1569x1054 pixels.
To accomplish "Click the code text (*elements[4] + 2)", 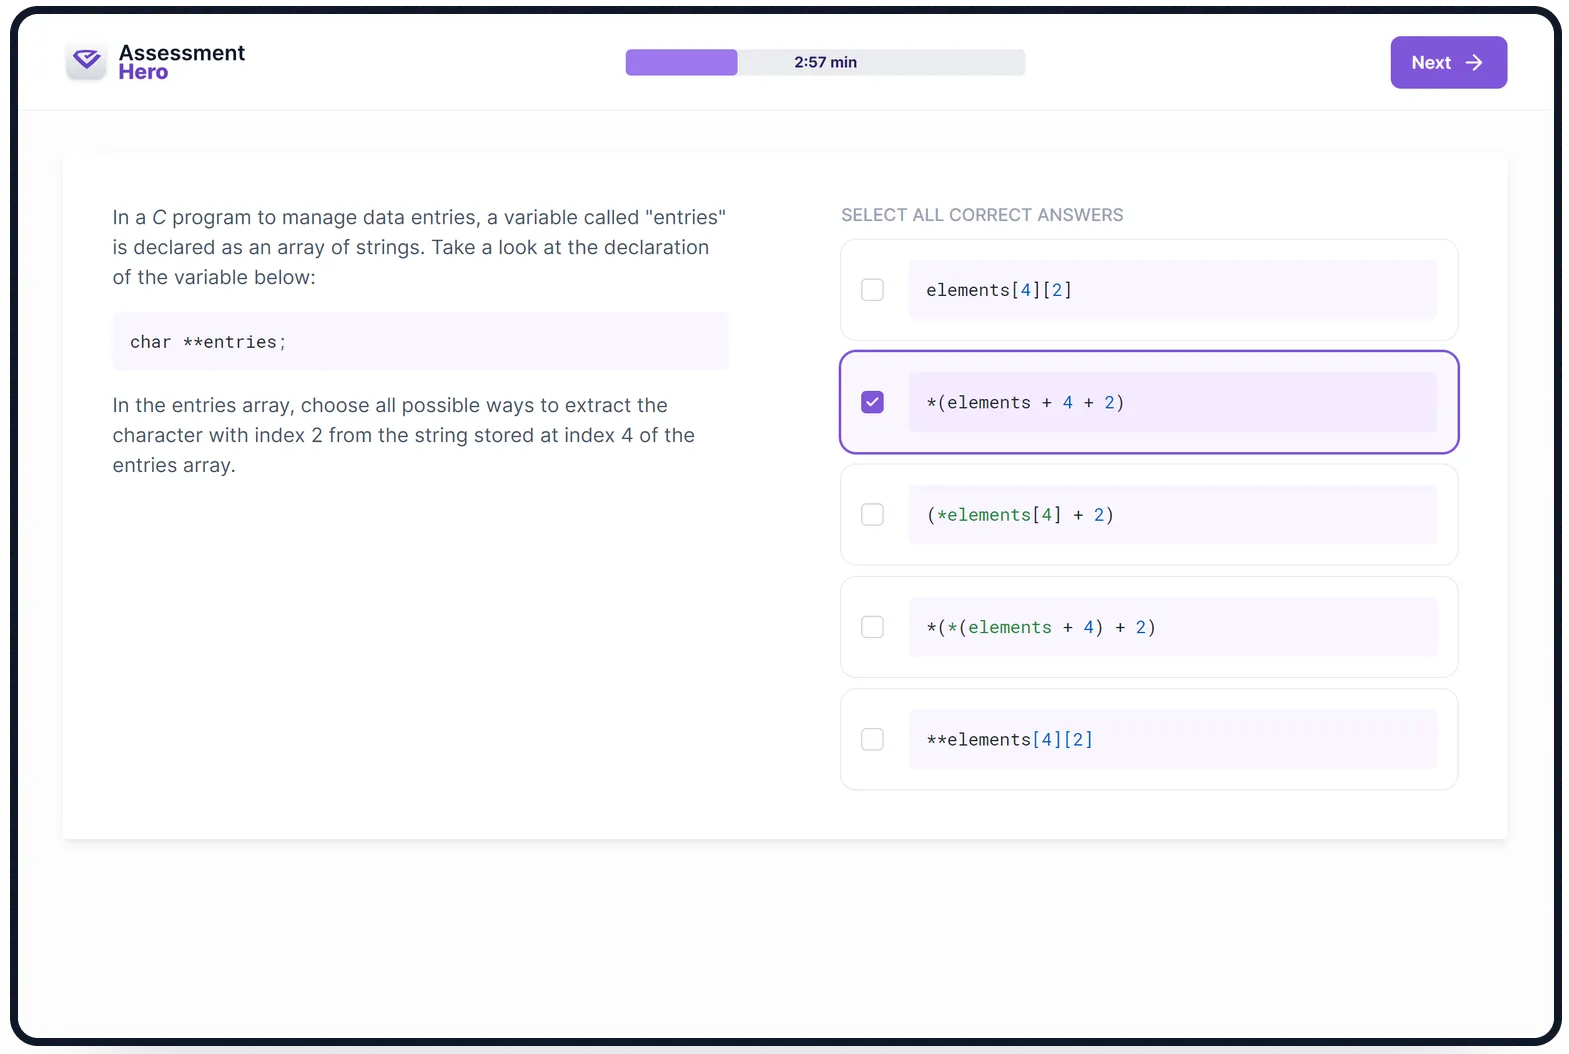I will [x=1020, y=514].
